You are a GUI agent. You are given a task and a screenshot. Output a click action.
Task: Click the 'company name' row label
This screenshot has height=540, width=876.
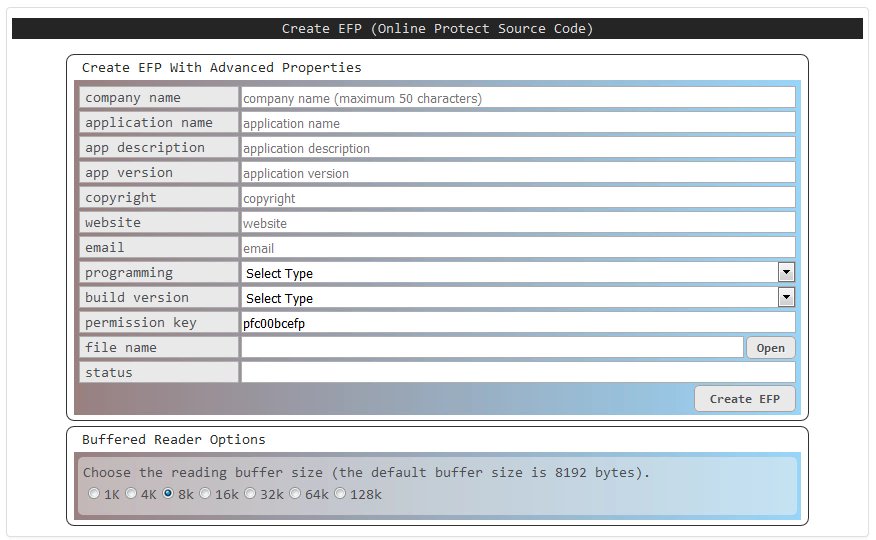[x=159, y=98]
